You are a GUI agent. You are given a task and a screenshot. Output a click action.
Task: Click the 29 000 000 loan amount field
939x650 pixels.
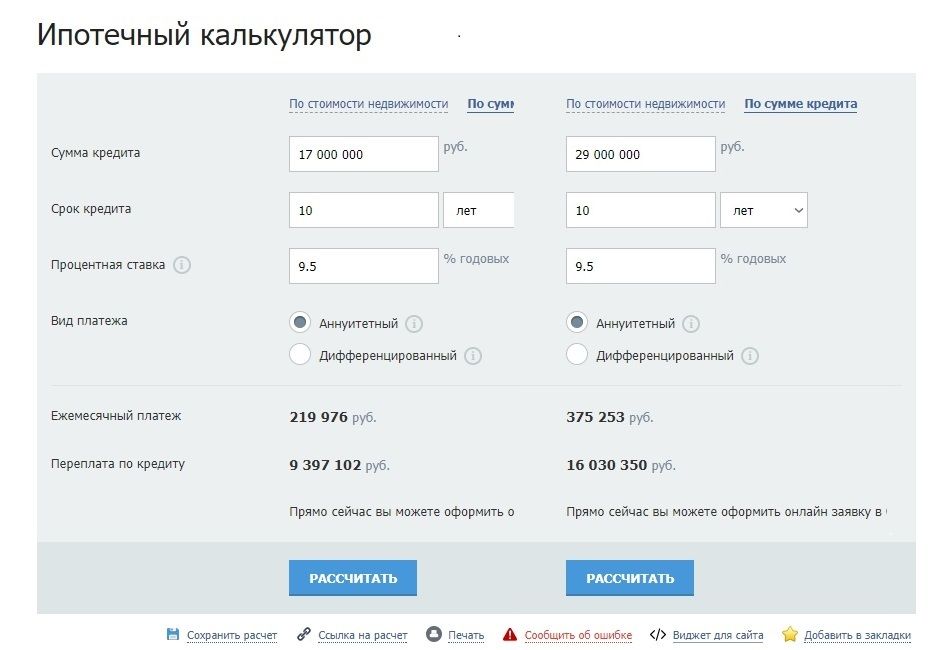[x=640, y=154]
